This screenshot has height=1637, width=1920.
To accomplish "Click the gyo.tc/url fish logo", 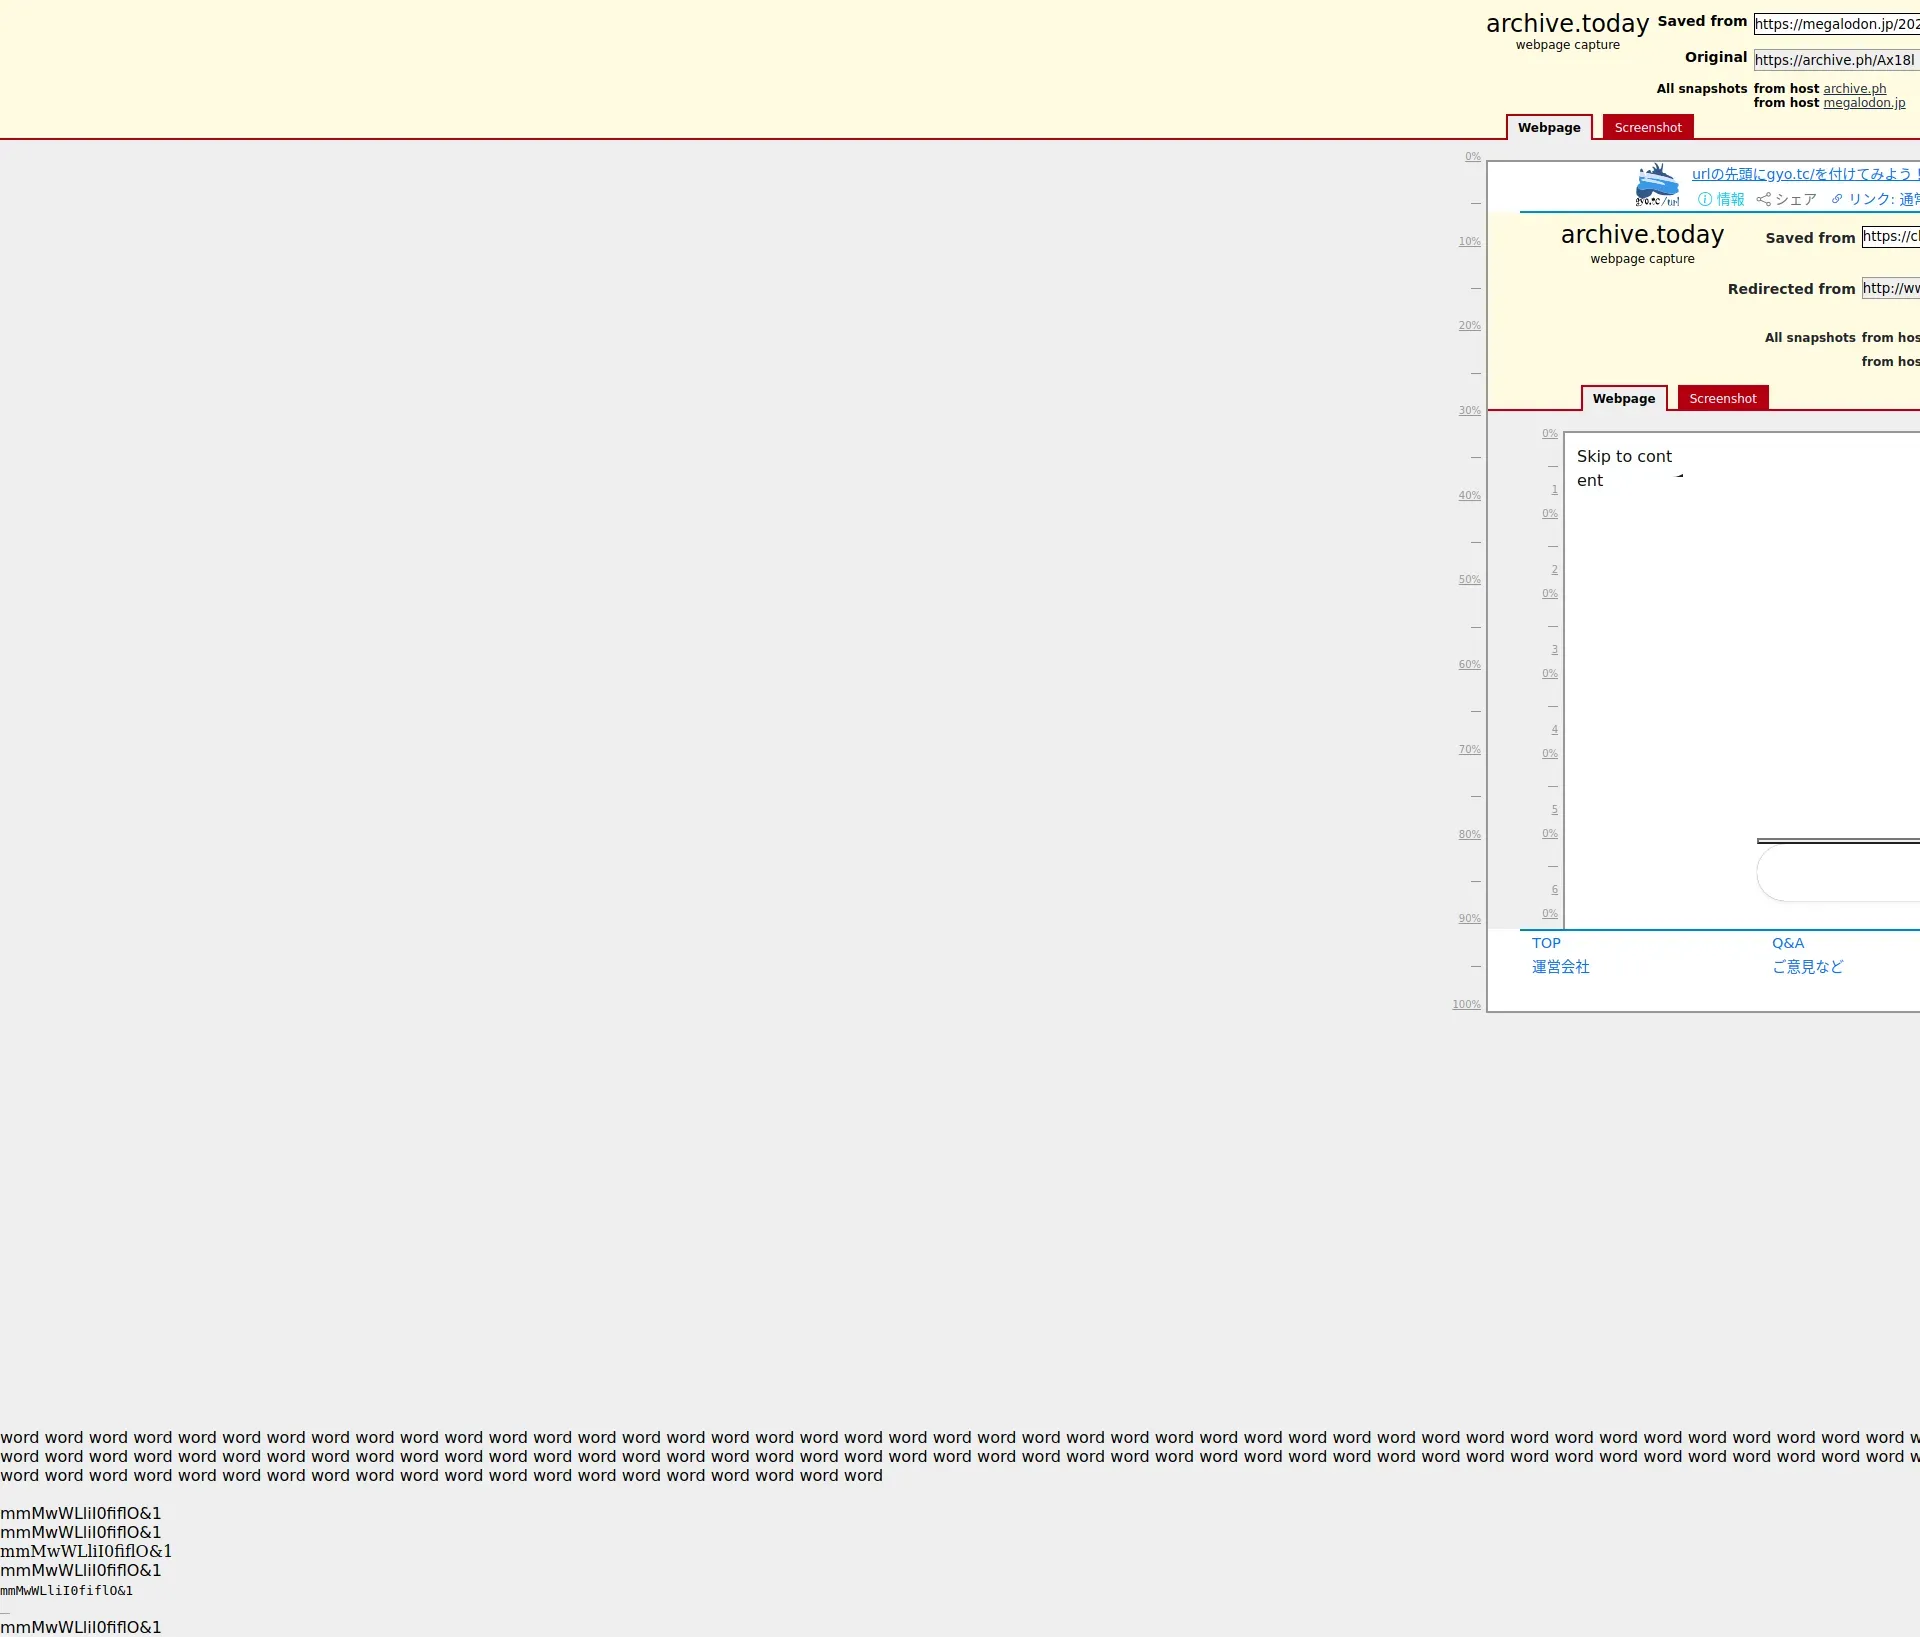I will click(x=1657, y=186).
